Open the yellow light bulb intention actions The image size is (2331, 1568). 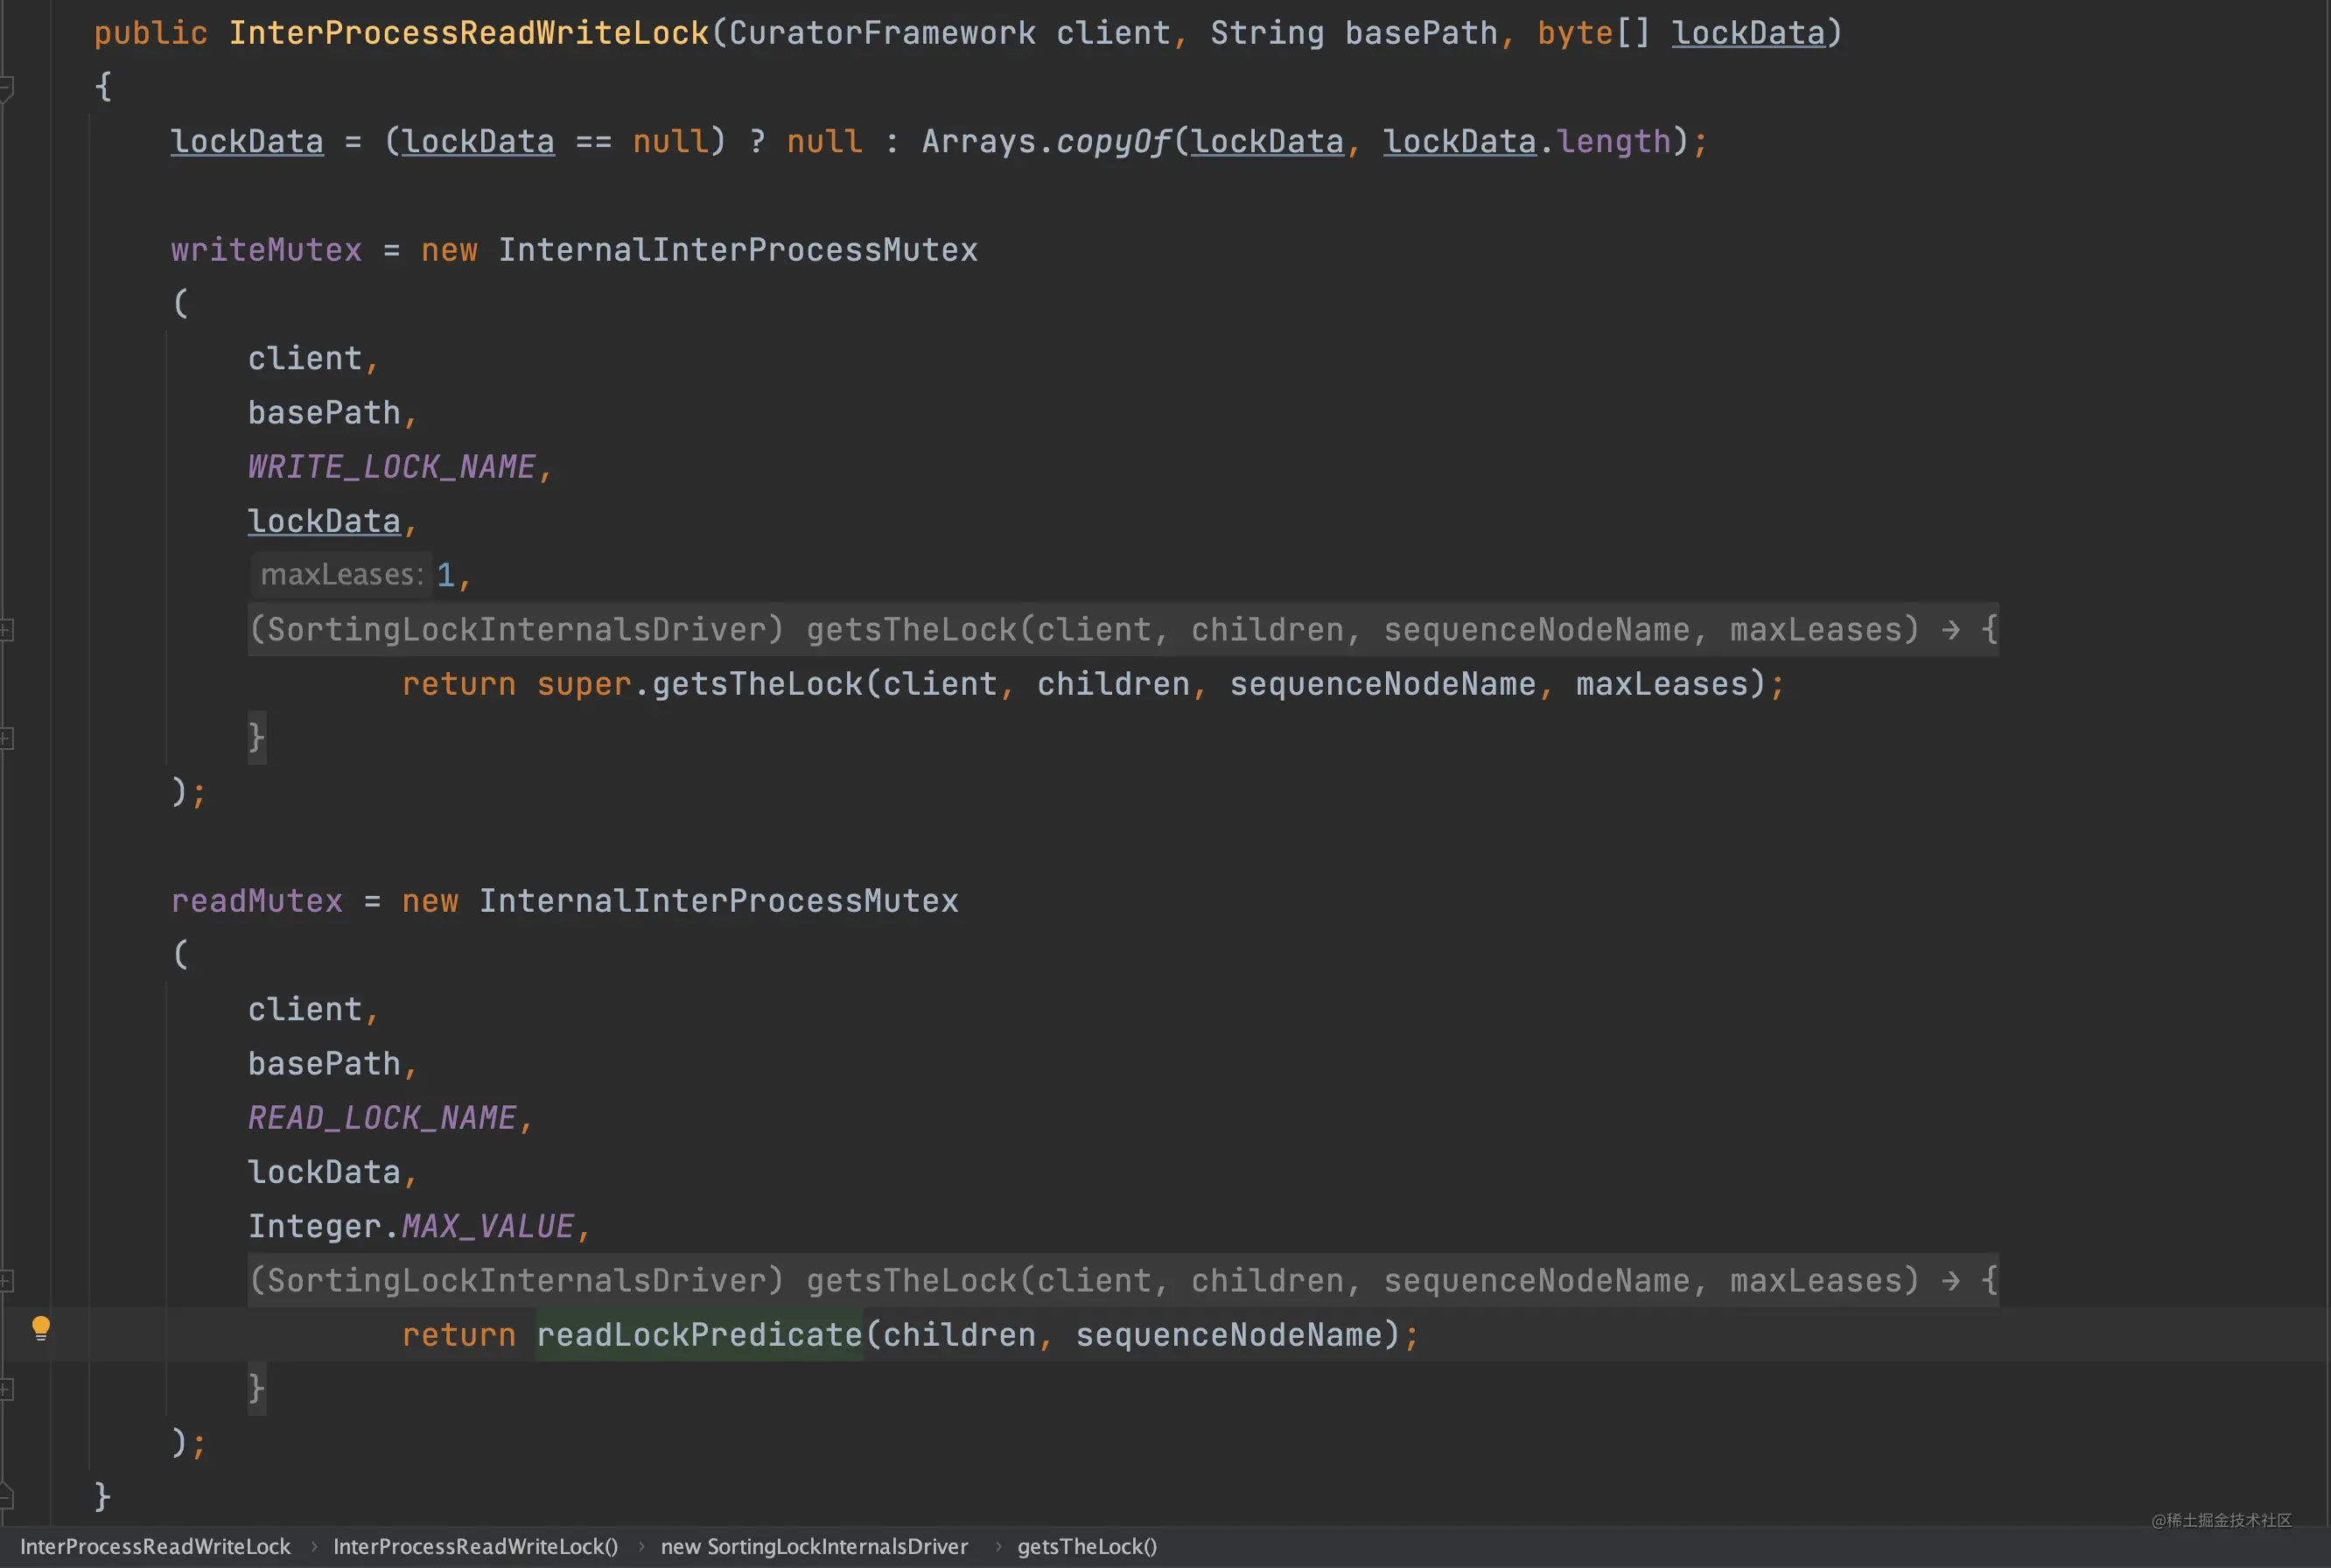(x=41, y=1328)
